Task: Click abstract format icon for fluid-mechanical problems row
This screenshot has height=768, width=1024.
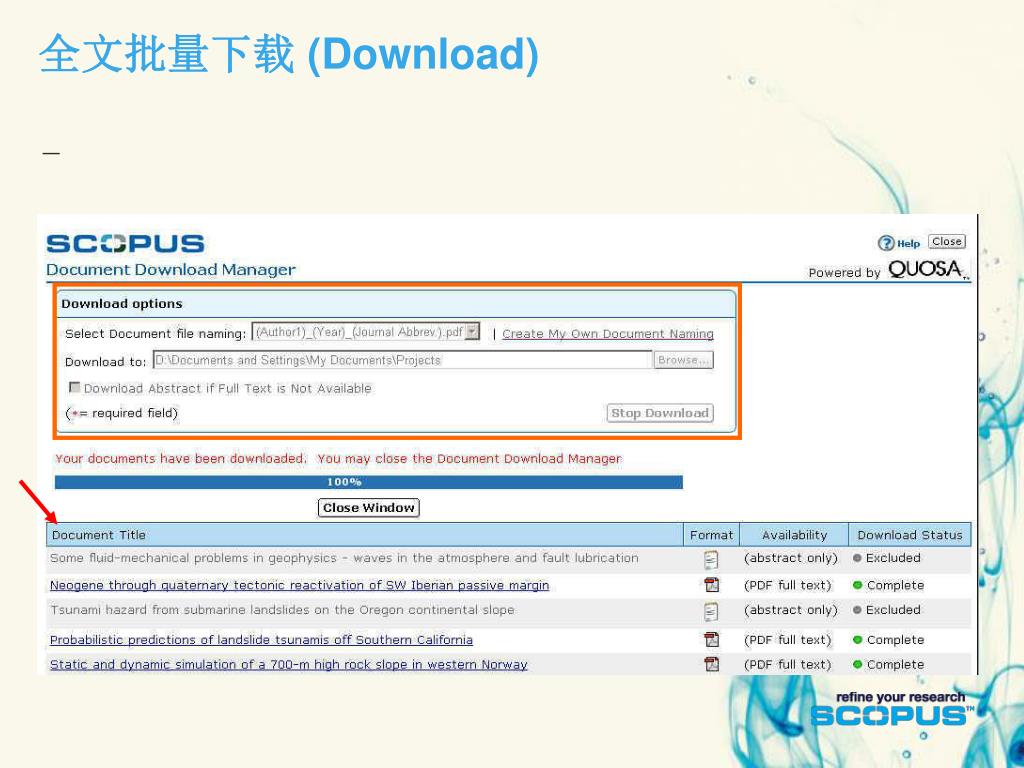Action: [711, 559]
